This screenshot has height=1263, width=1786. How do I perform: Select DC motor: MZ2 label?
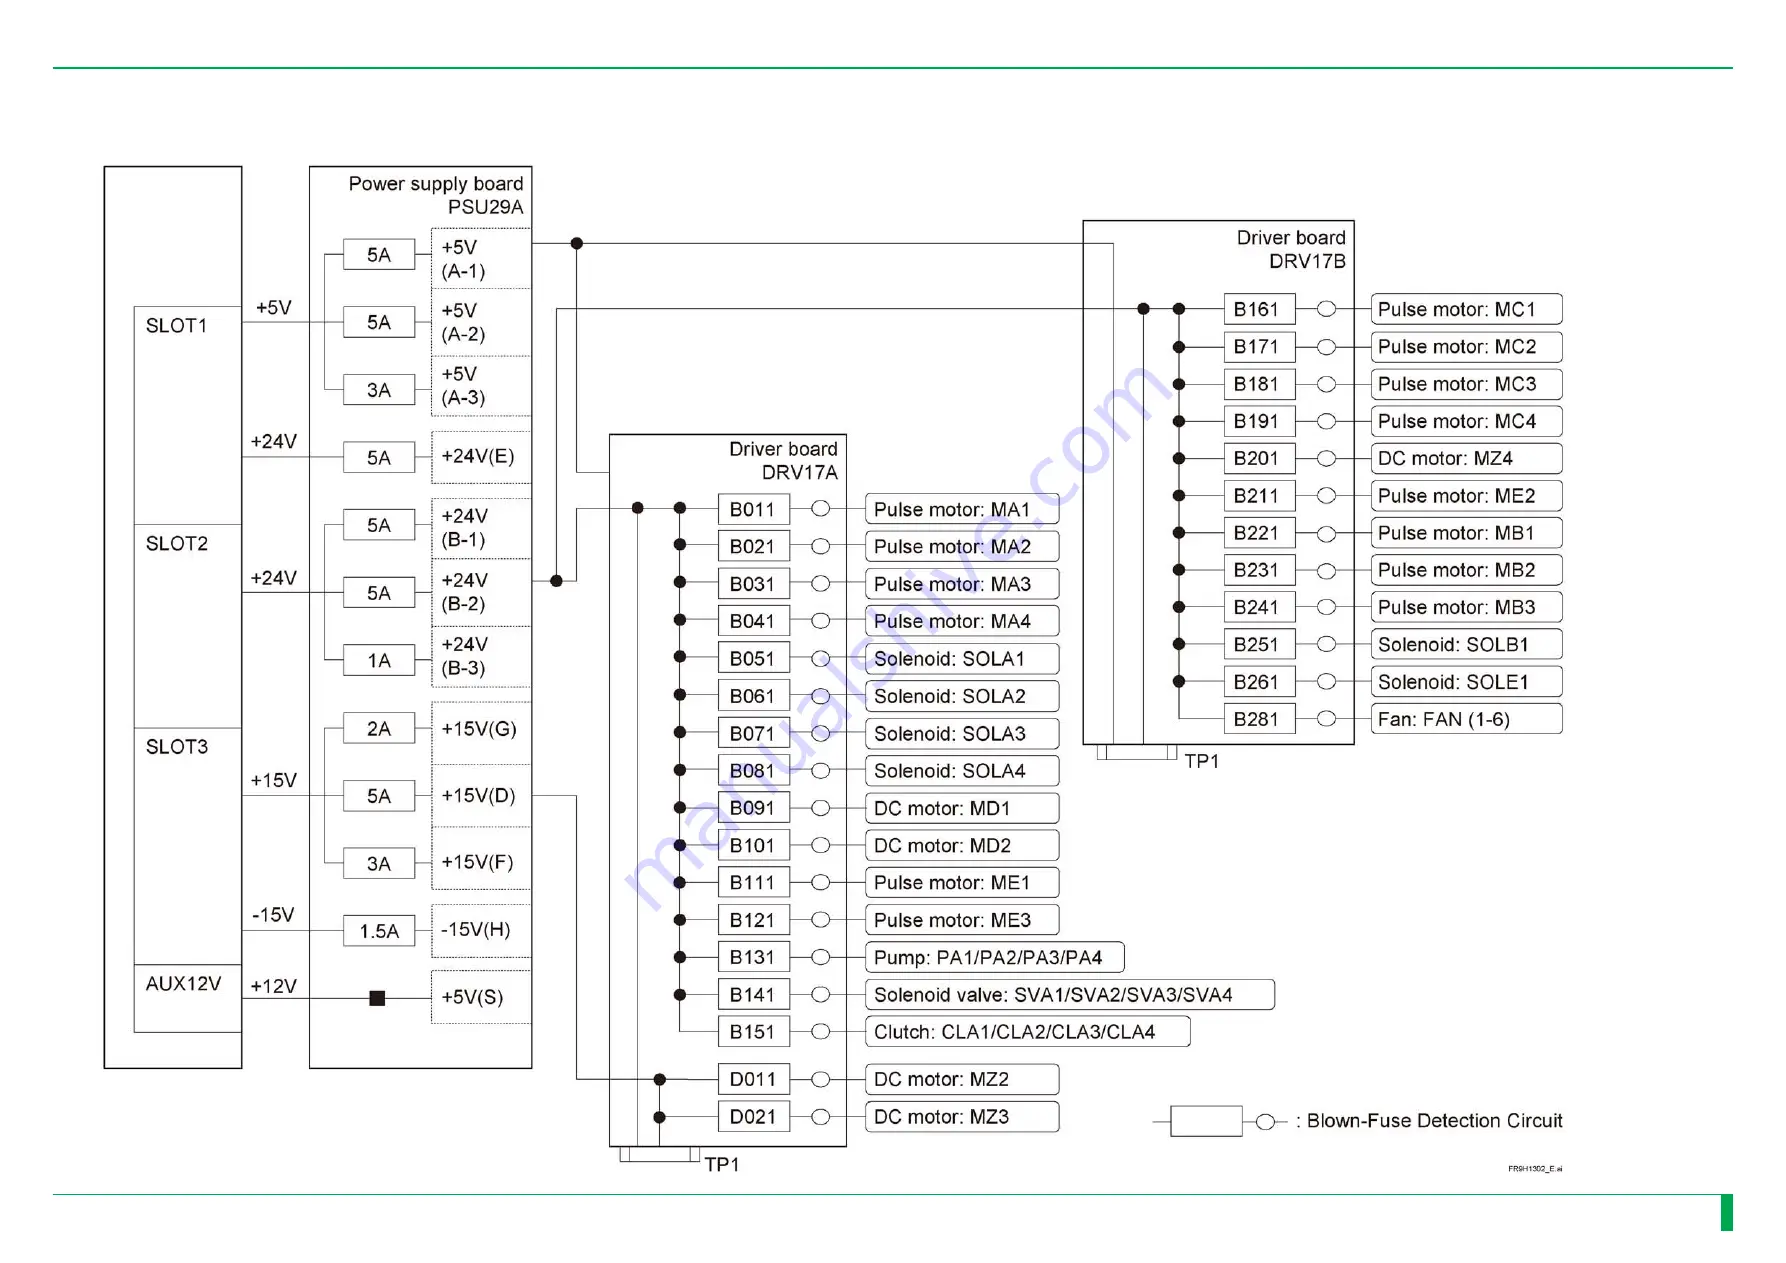pyautogui.click(x=941, y=1080)
